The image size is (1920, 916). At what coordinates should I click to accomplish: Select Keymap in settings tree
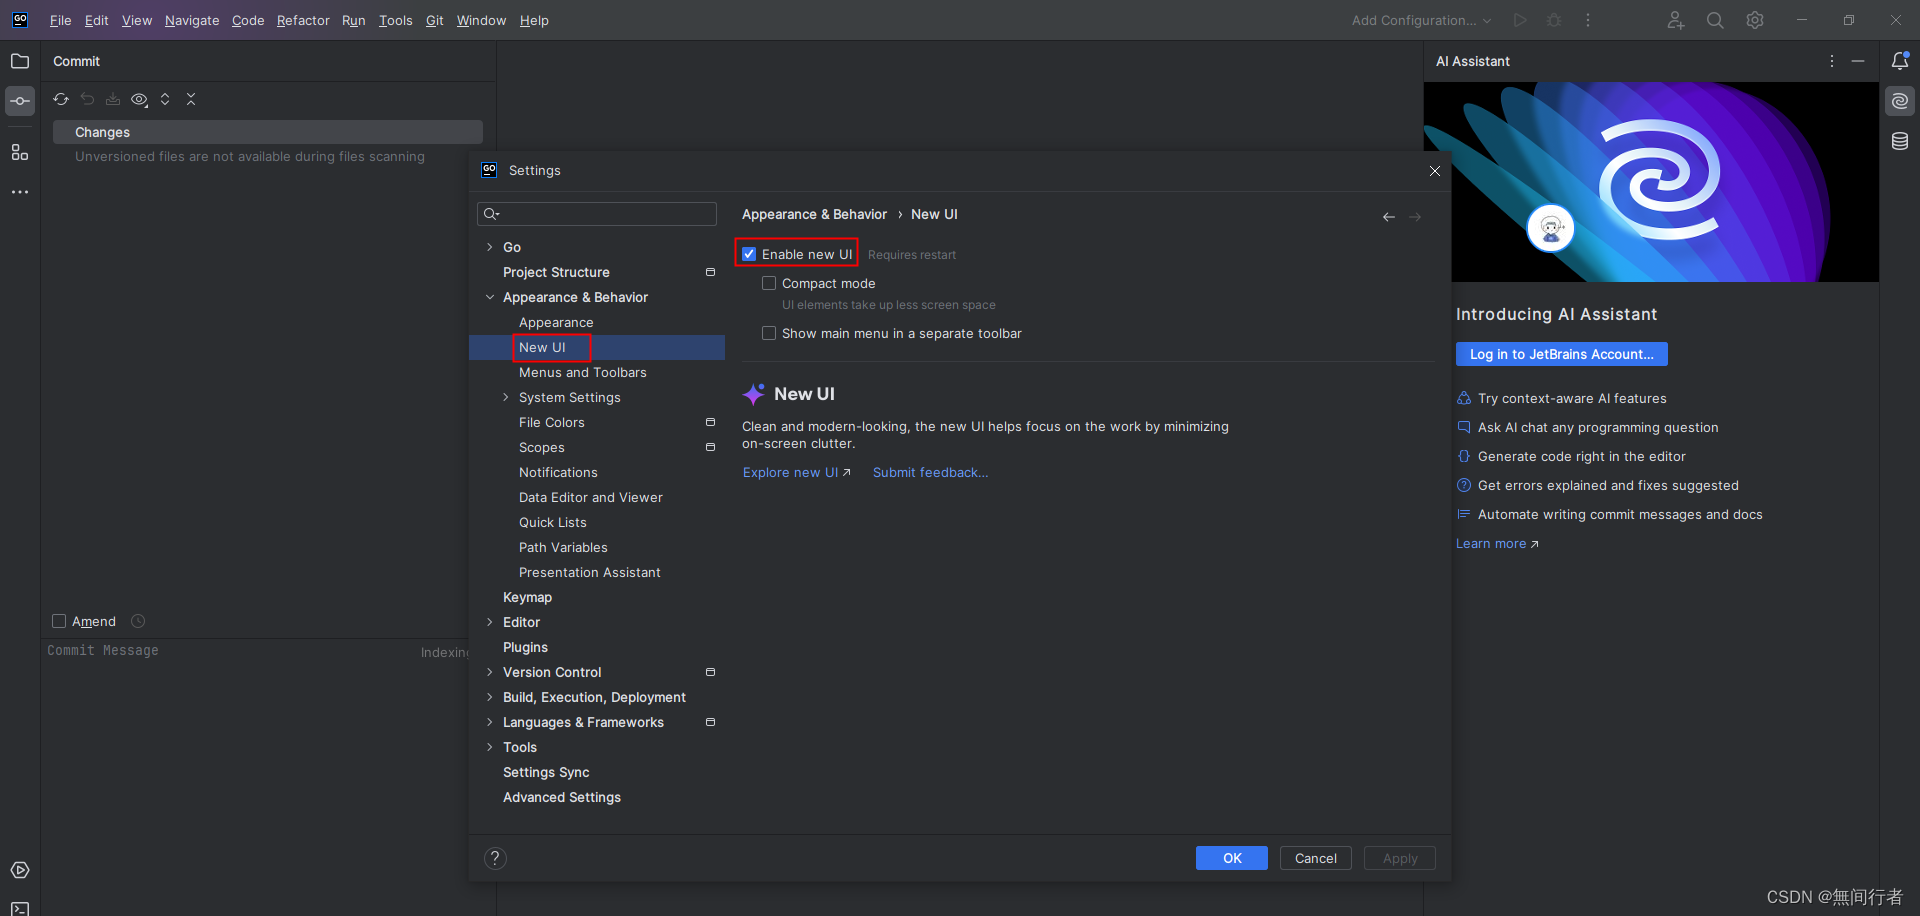click(x=527, y=597)
